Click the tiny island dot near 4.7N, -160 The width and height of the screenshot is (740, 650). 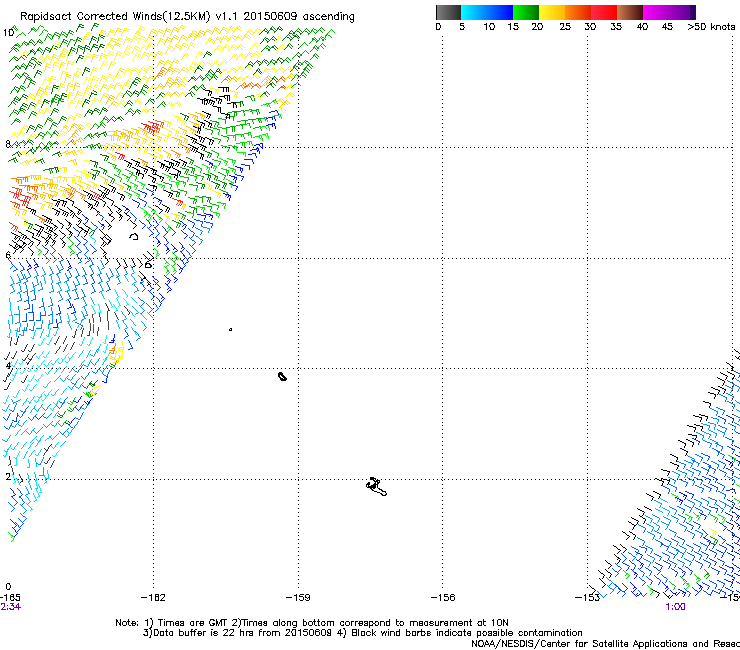coord(230,329)
